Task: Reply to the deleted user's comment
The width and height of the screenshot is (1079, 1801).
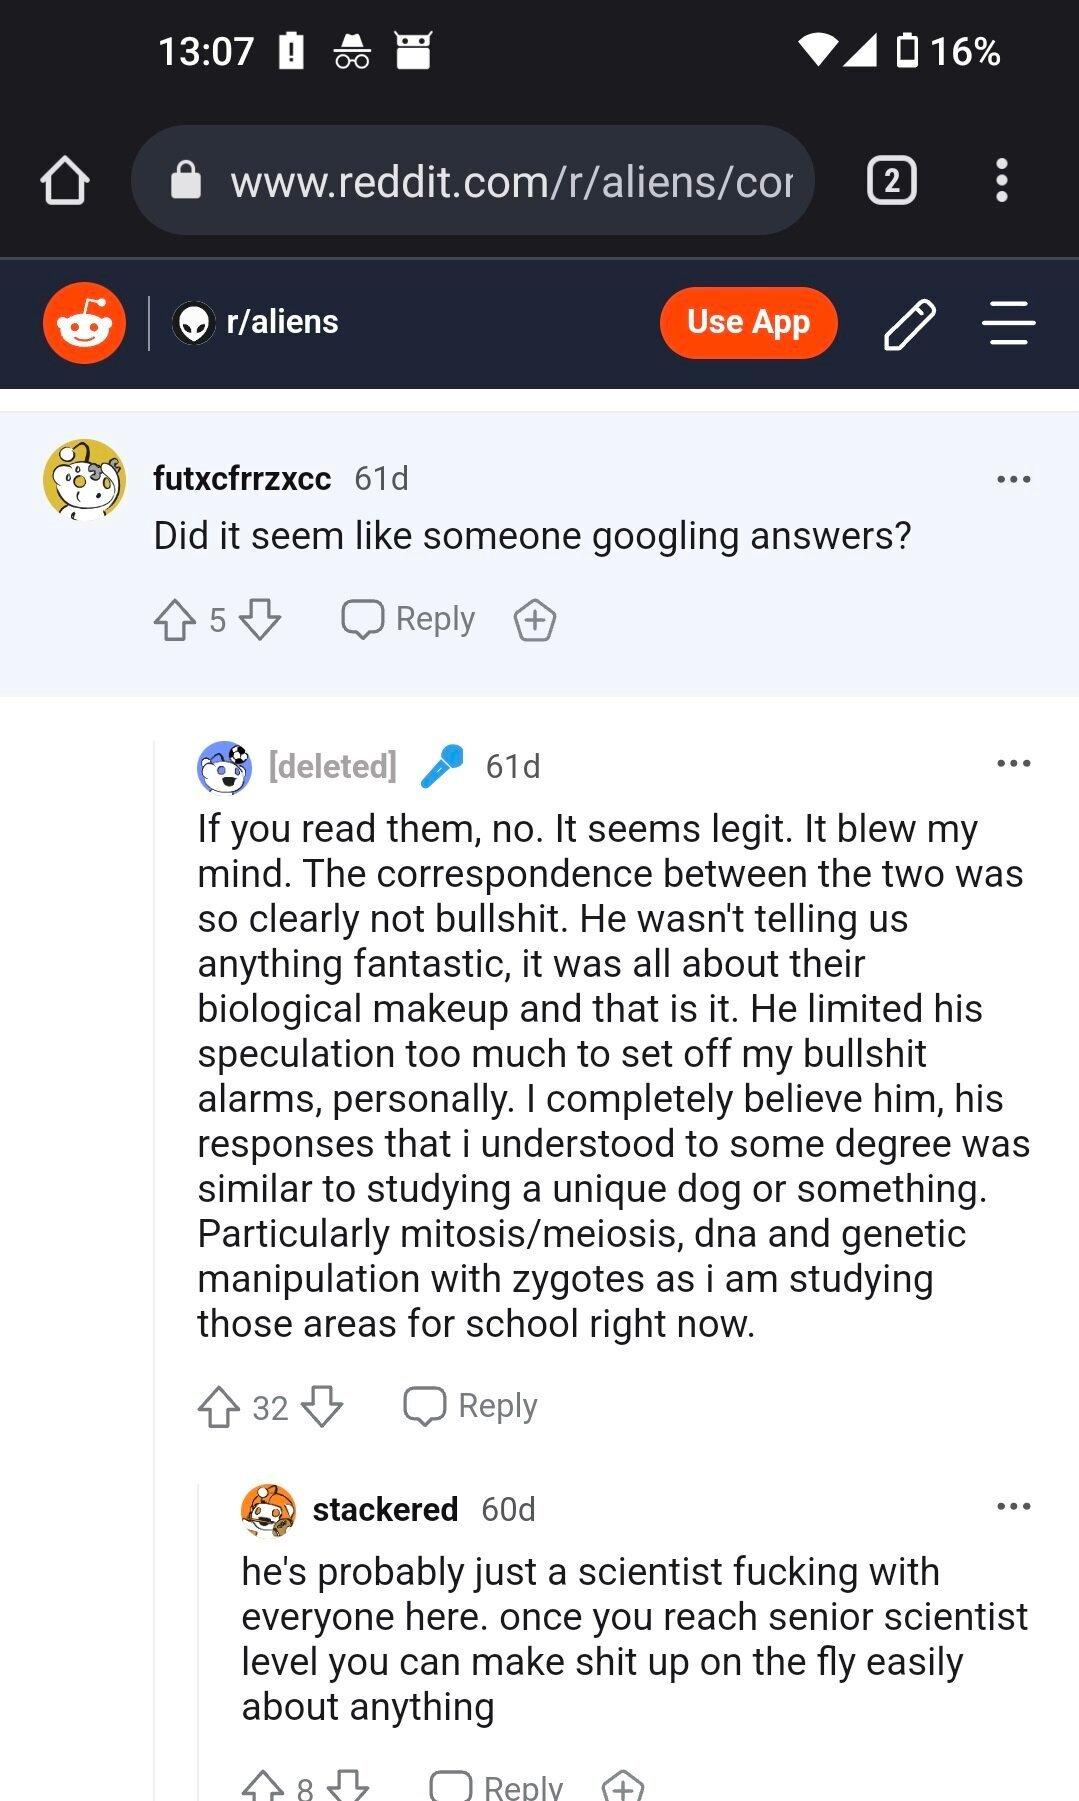Action: 470,1406
